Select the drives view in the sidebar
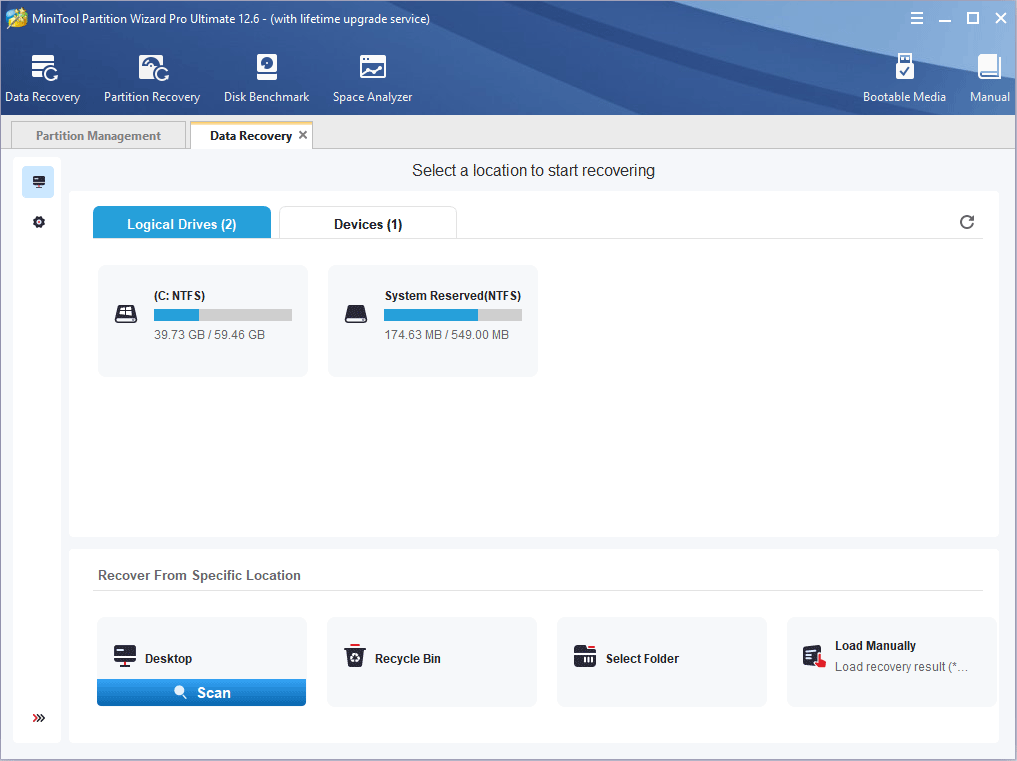 pos(38,182)
